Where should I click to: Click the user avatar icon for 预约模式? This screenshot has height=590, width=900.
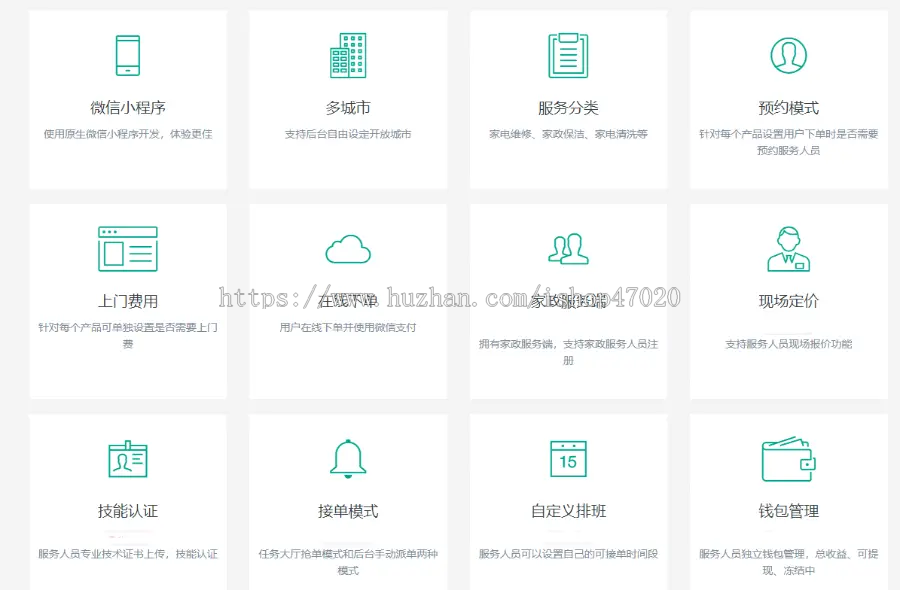click(789, 56)
